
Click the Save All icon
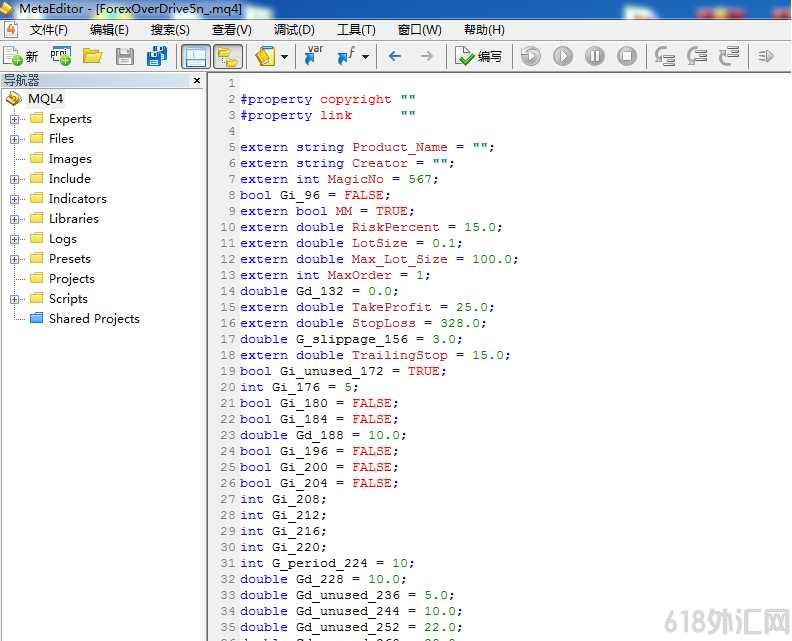157,56
